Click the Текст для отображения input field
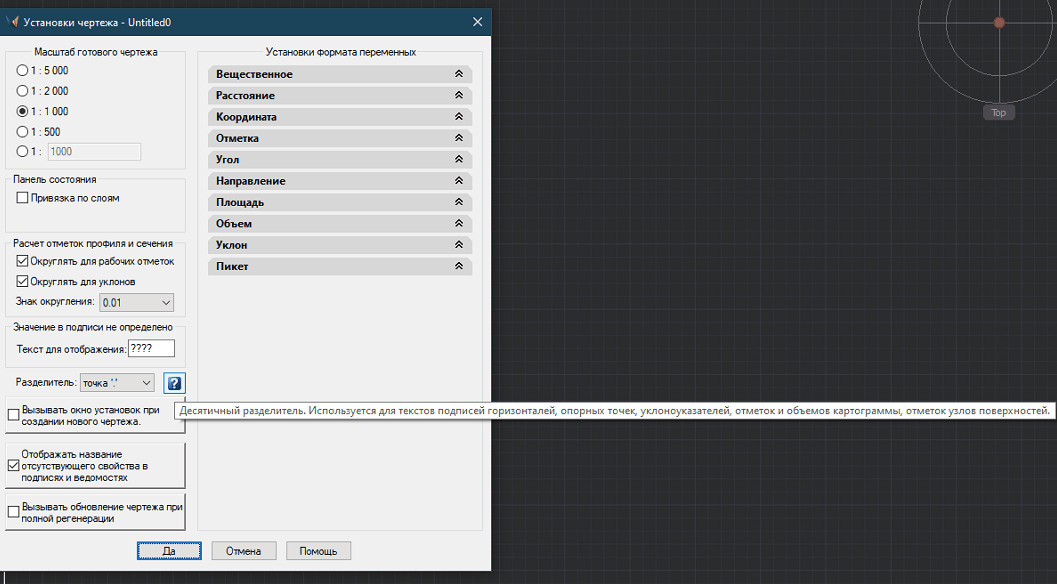 pos(151,349)
